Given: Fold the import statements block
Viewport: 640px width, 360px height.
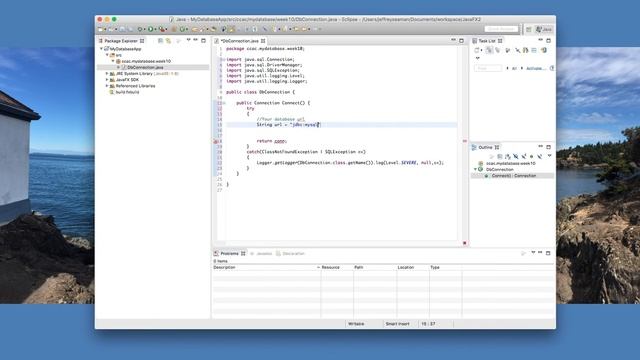Looking at the screenshot, I should pos(223,60).
